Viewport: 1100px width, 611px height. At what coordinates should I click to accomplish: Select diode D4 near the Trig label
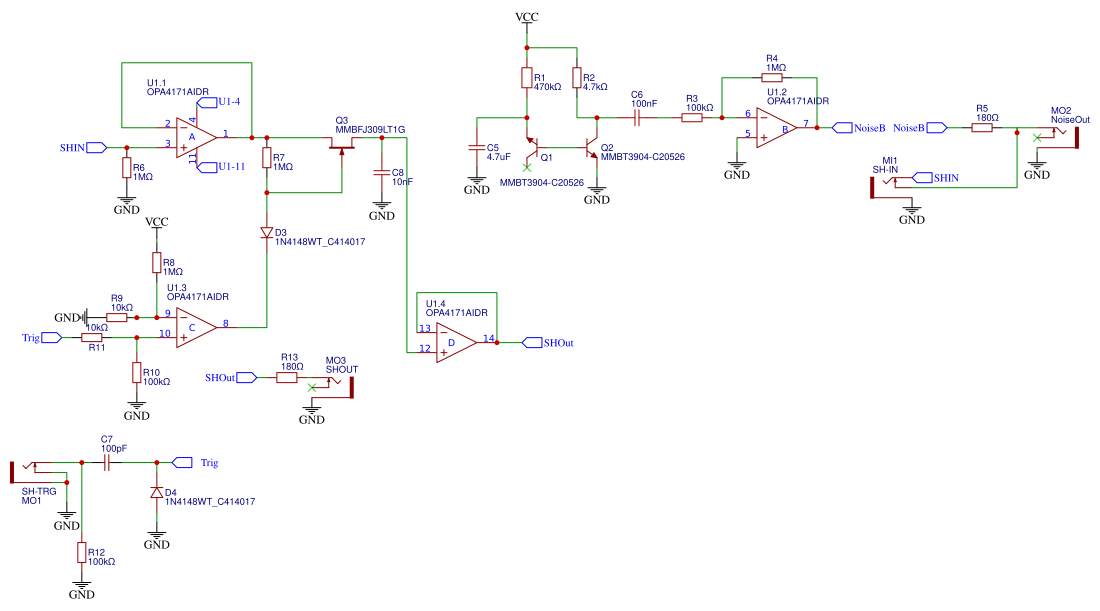(156, 493)
